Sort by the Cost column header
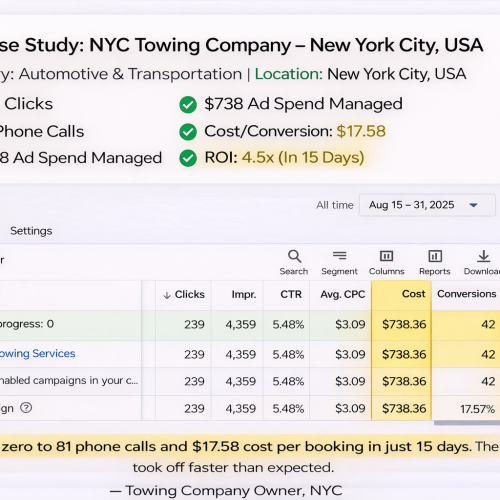Image resolution: width=500 pixels, height=500 pixels. 414,294
